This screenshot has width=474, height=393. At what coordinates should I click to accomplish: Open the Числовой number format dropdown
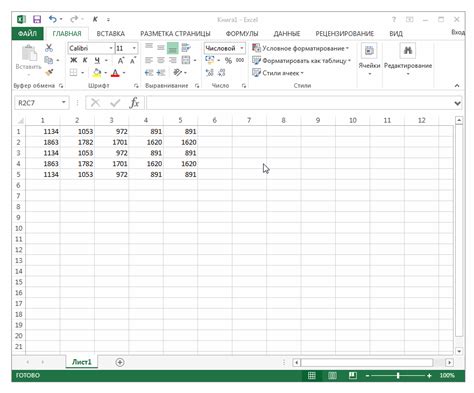[x=242, y=48]
